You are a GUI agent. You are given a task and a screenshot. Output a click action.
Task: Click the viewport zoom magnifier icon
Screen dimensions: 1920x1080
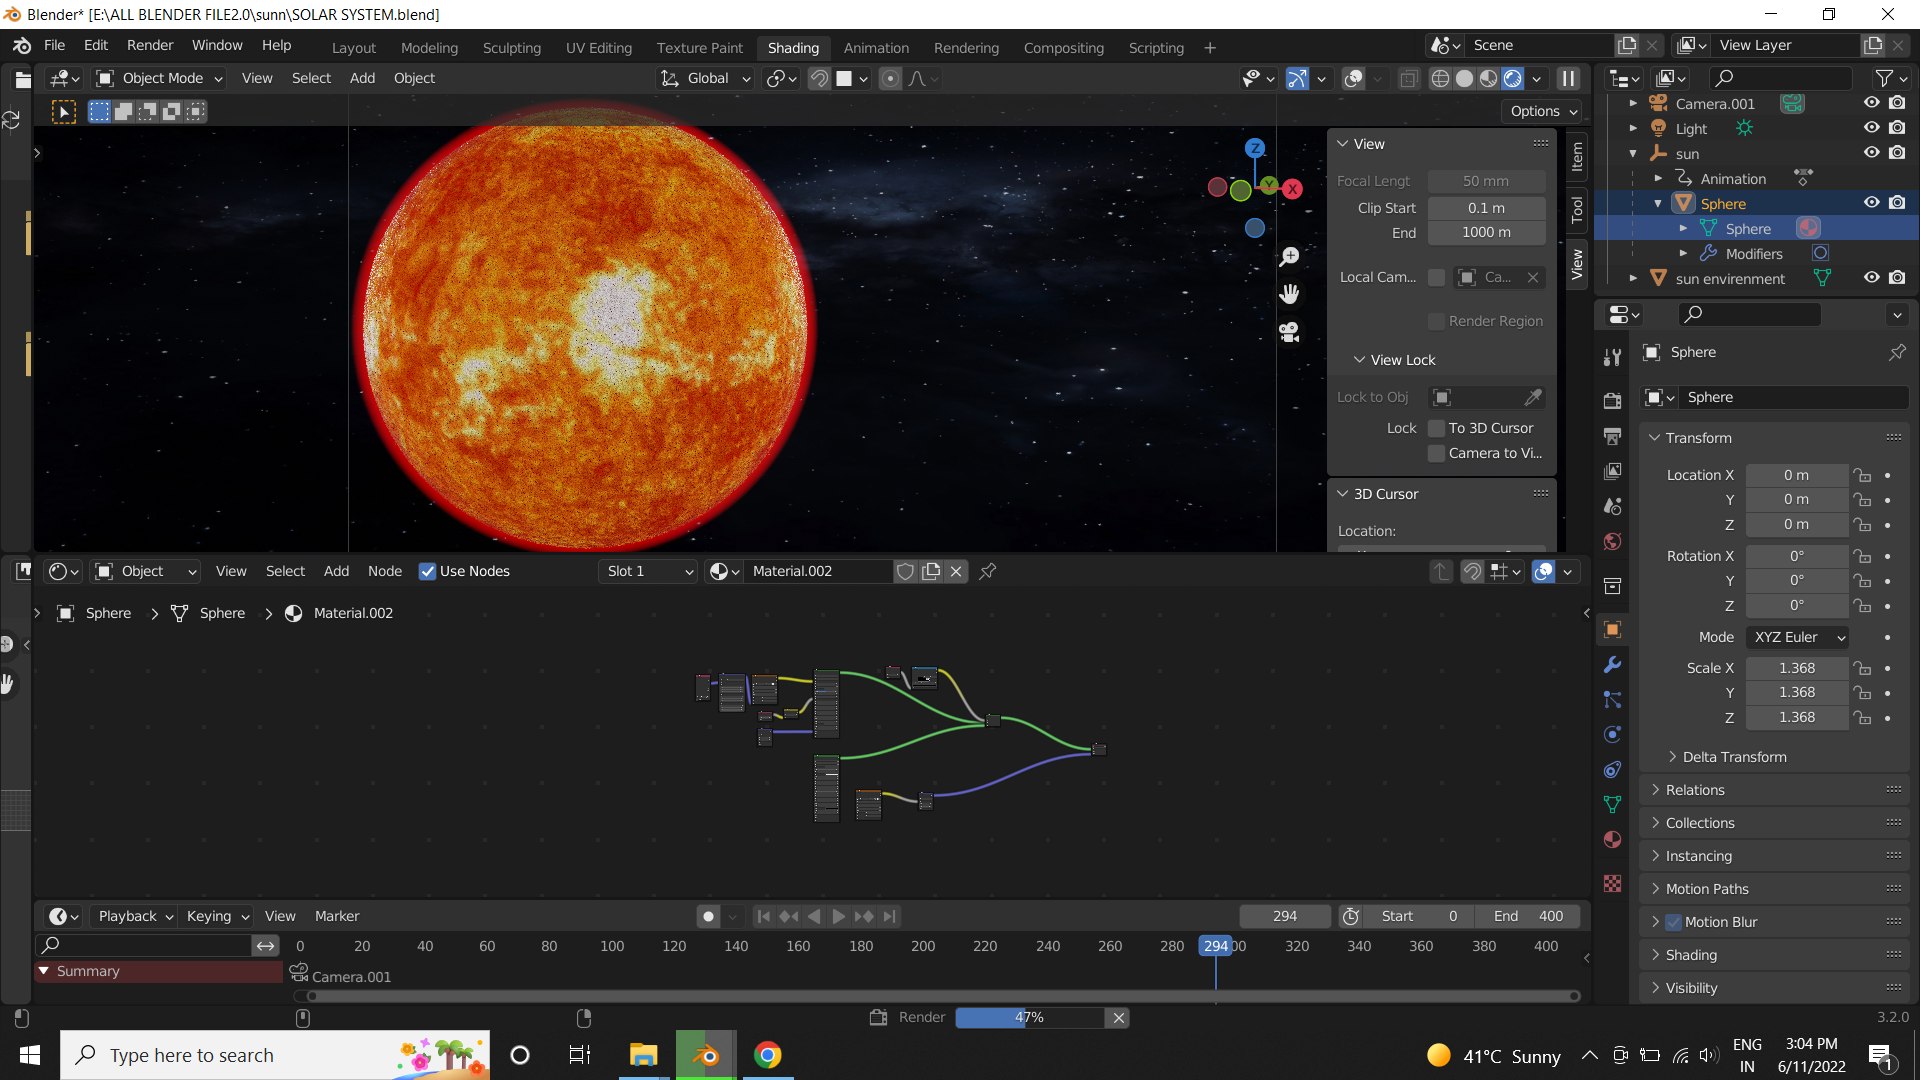tap(1290, 257)
